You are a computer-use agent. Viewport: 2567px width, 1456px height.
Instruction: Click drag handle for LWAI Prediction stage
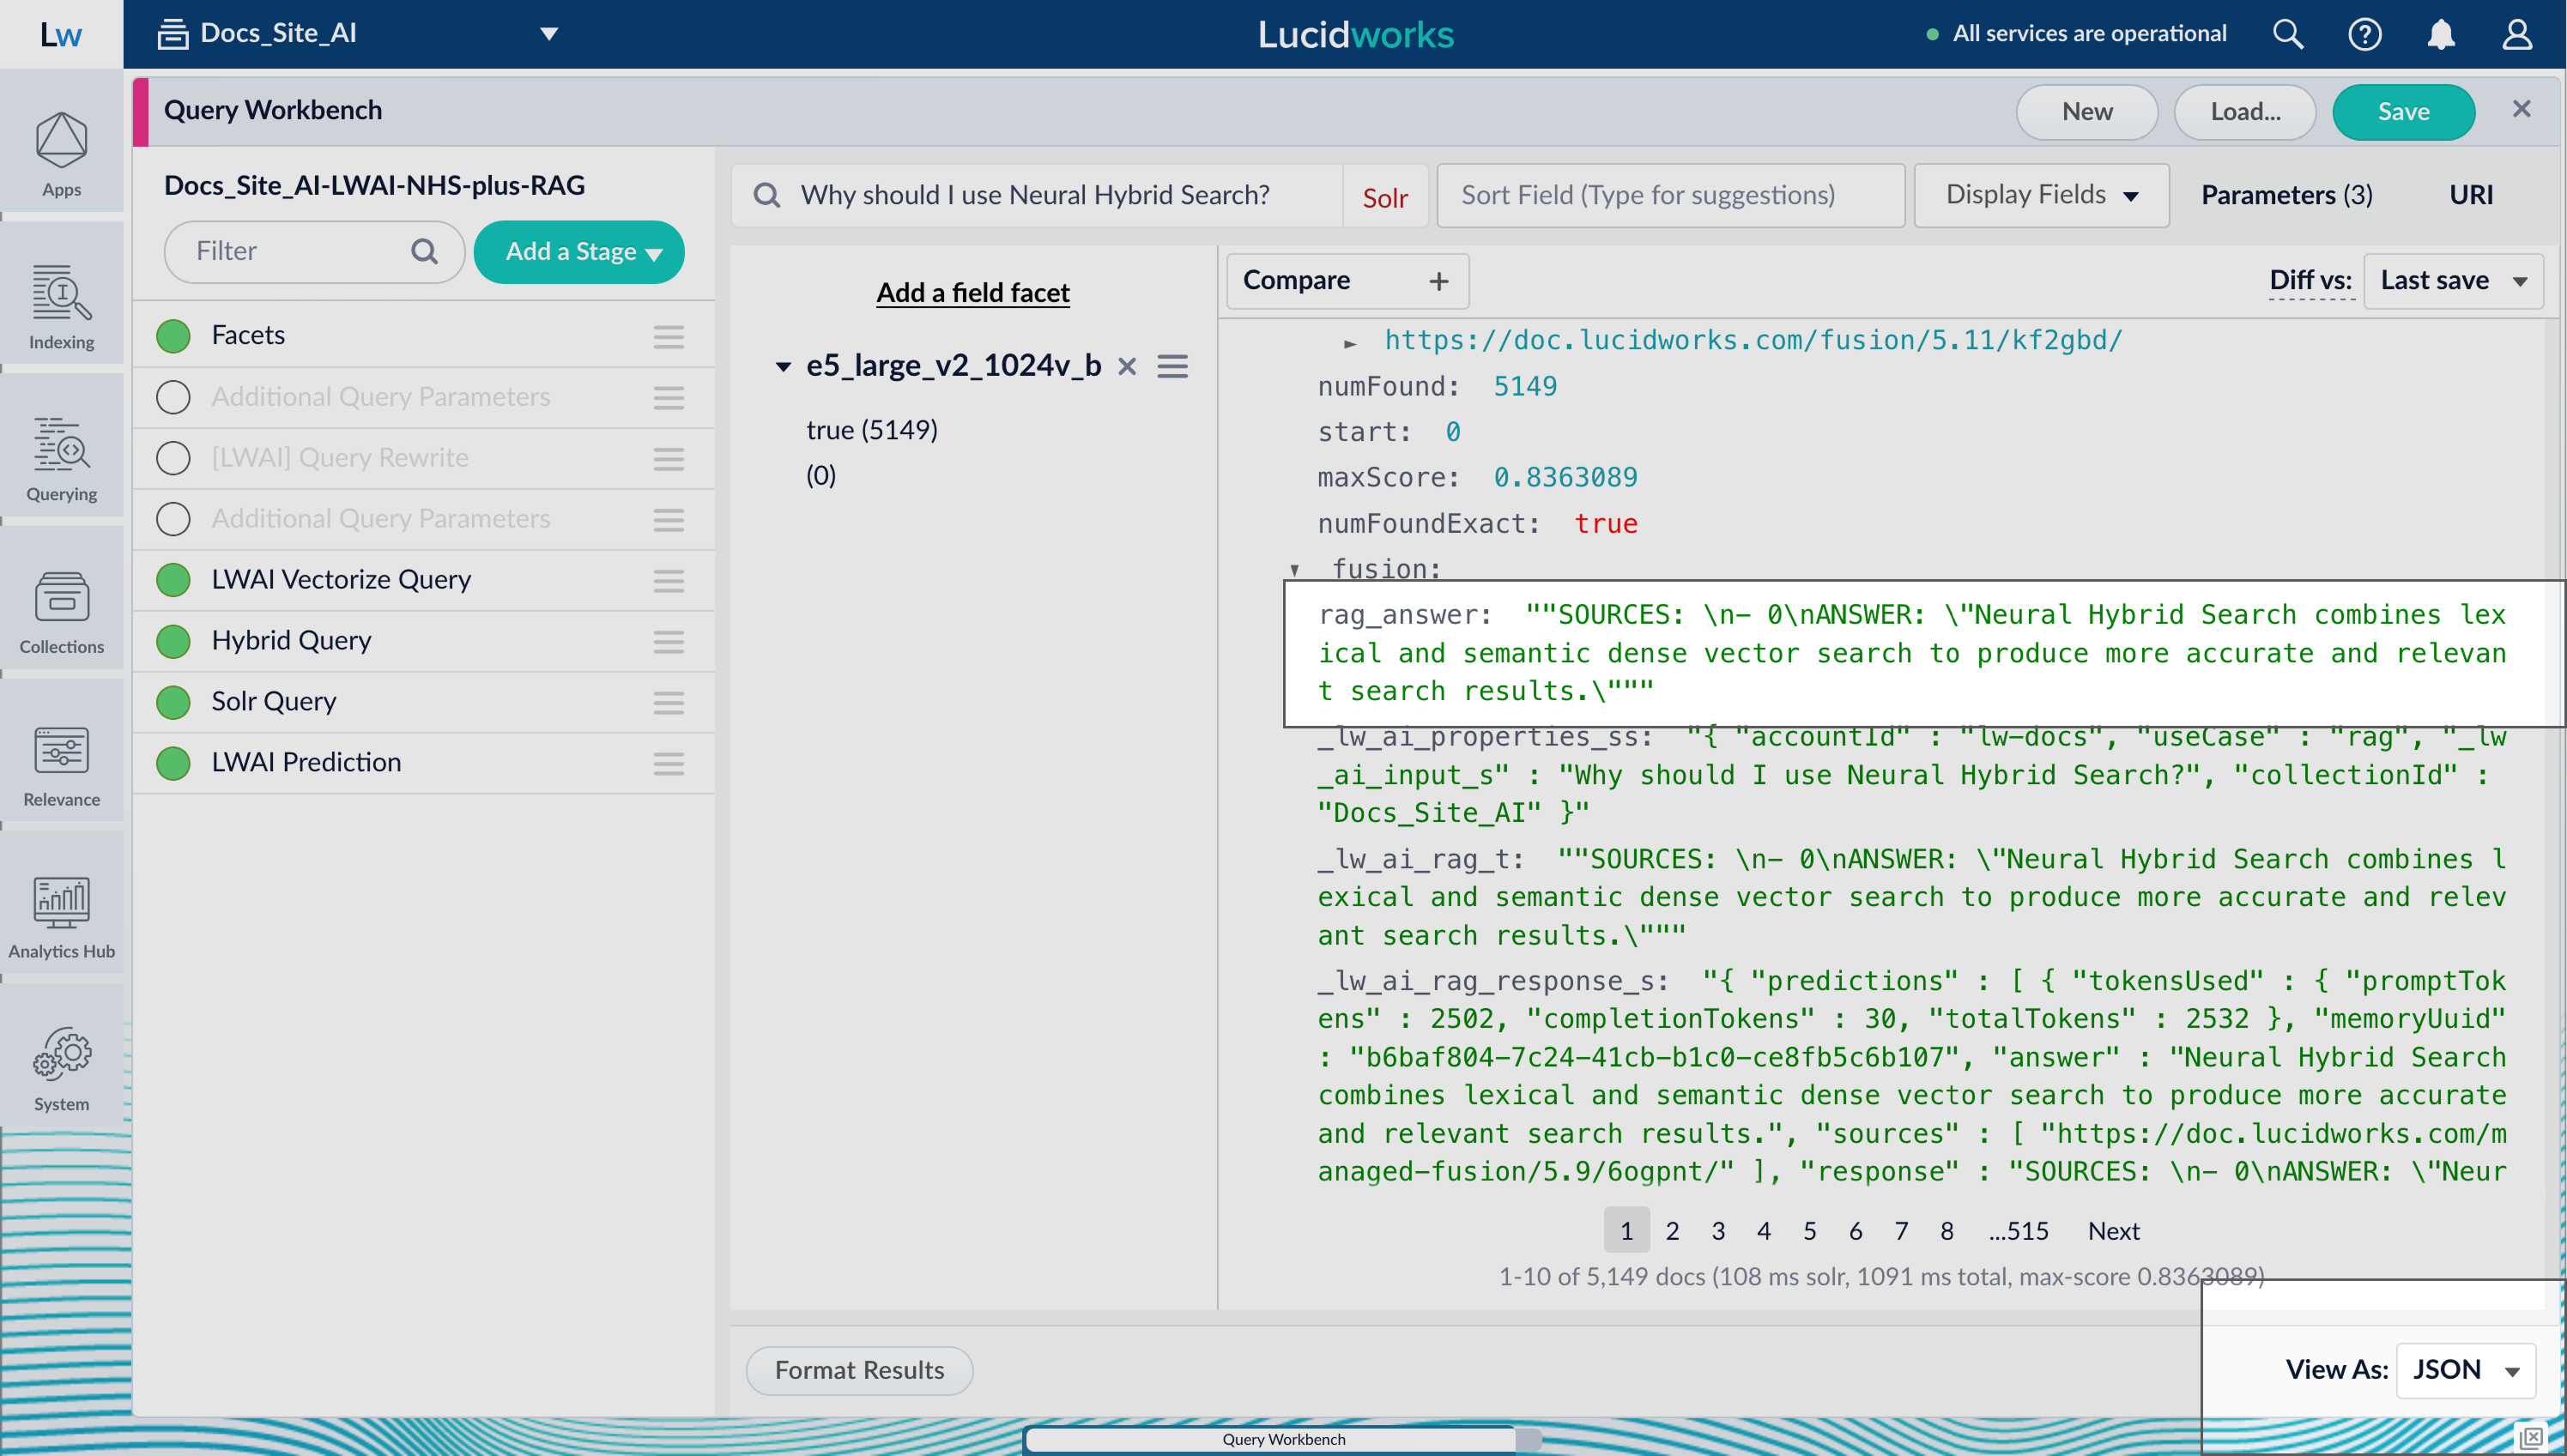668,763
